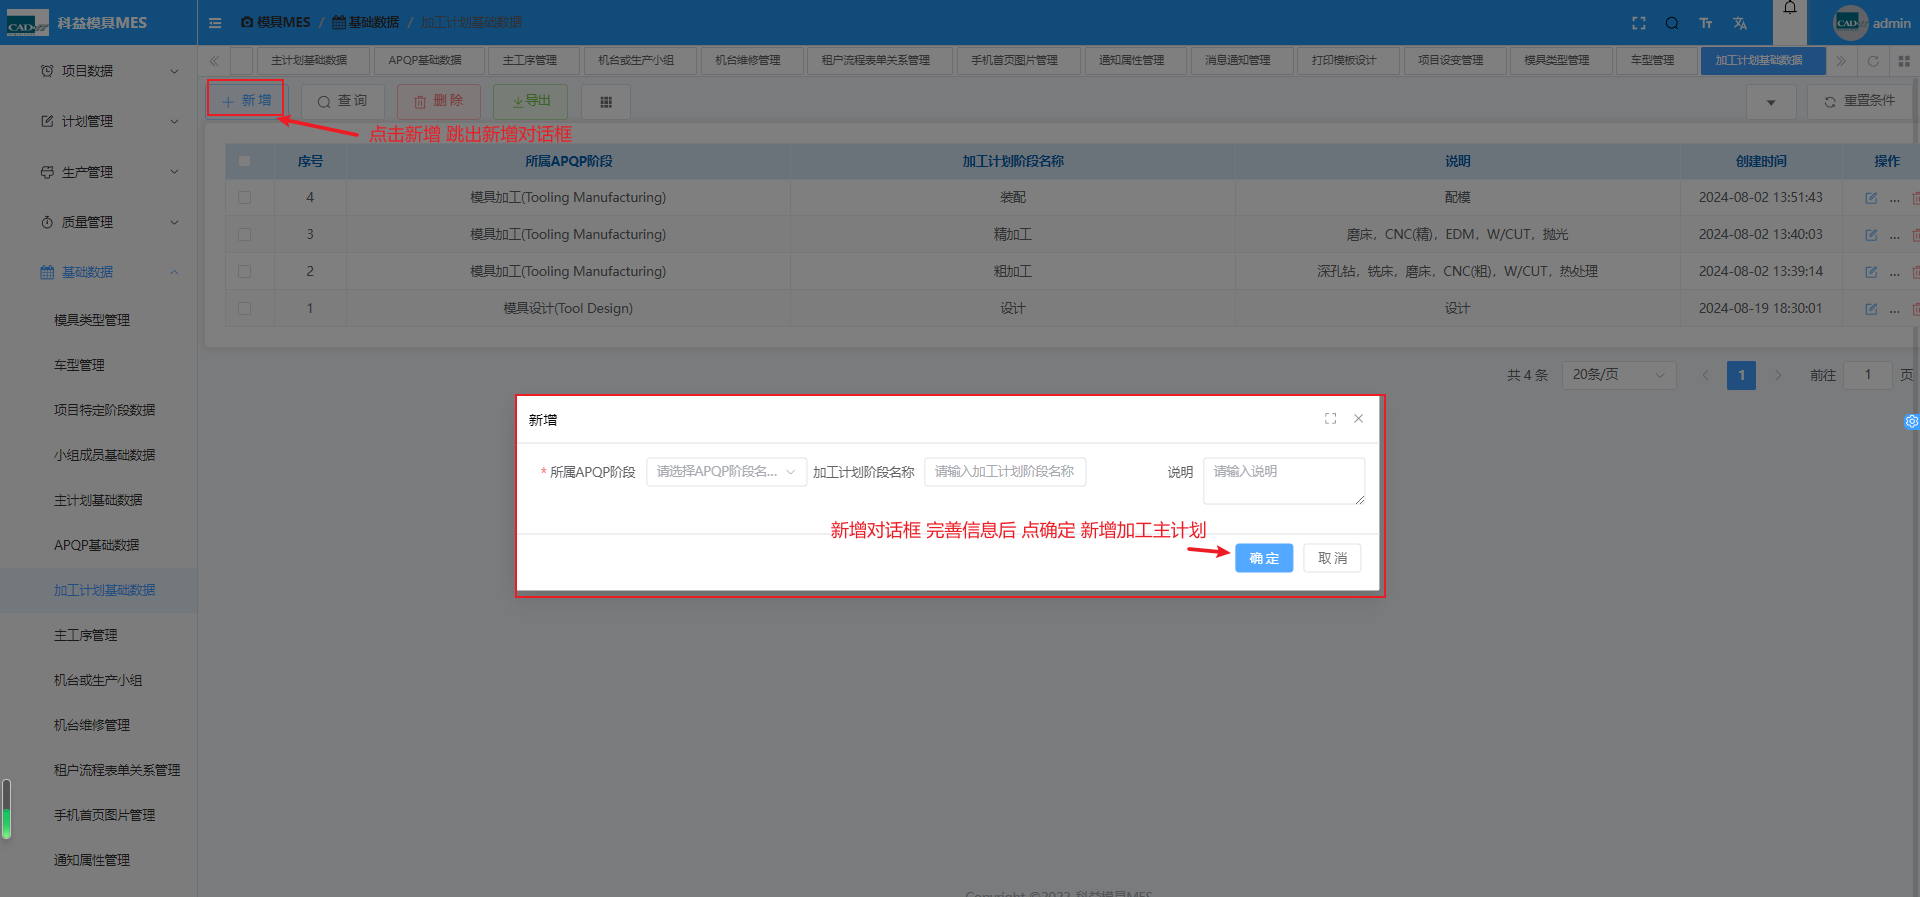Edit the 装配 row via pencil icon
Screen dimensions: 1920x897
(1871, 198)
